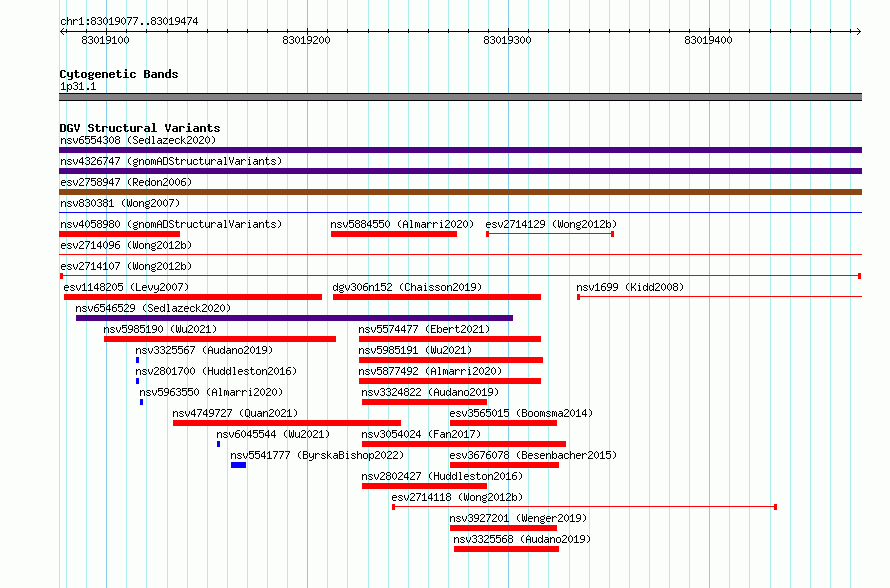
Task: Select nsv3324822 (Audano2019) label
Action: coord(430,392)
